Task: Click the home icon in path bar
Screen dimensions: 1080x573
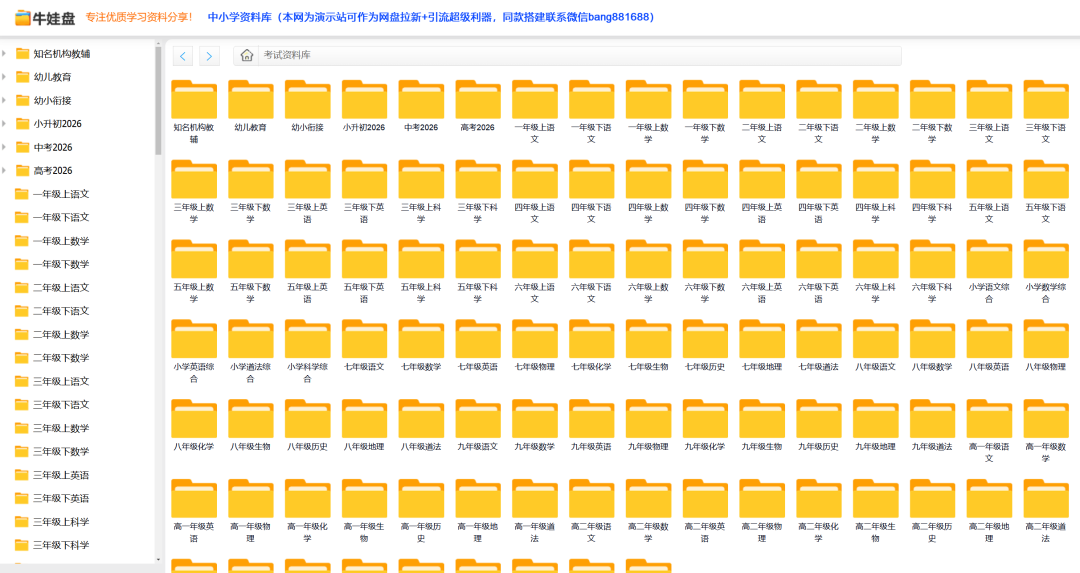Action: (247, 55)
